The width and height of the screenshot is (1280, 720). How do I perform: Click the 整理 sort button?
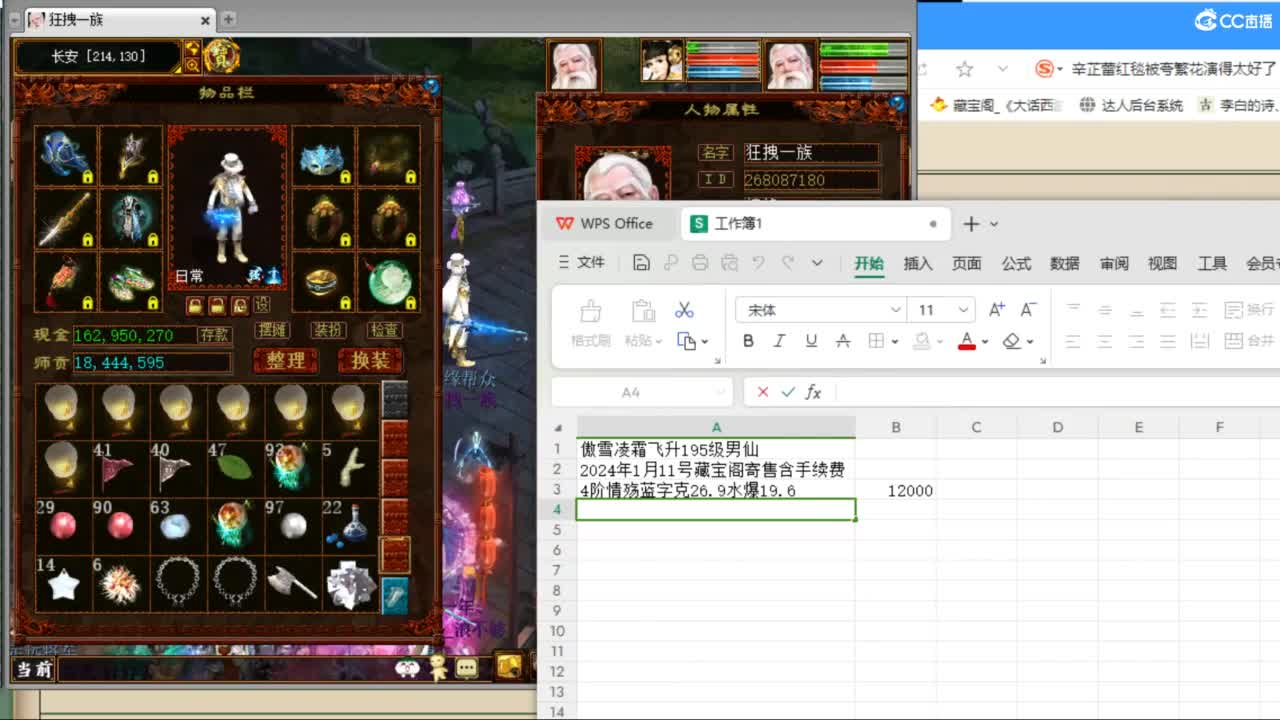point(285,360)
